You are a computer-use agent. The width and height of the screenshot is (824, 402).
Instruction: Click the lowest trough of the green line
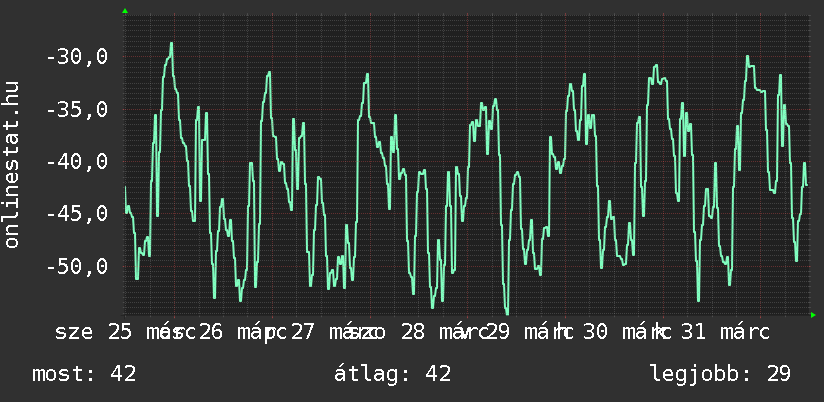click(x=507, y=313)
